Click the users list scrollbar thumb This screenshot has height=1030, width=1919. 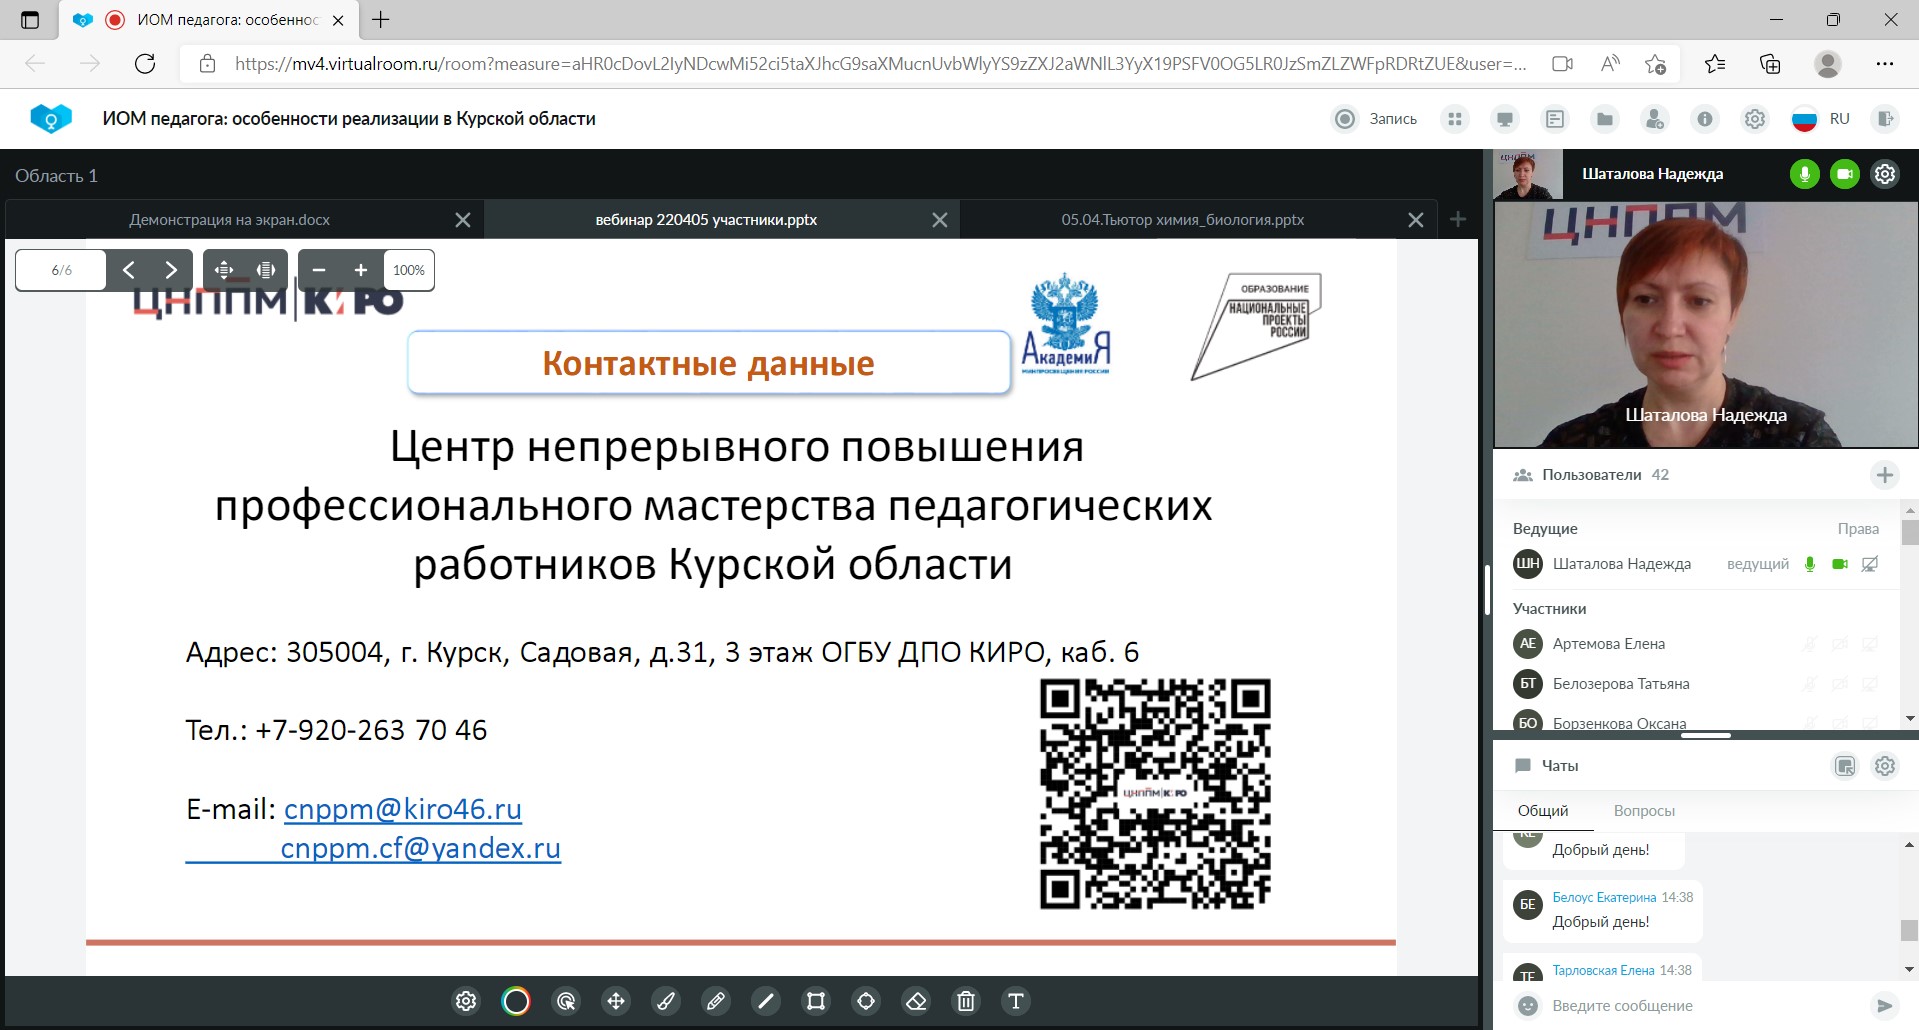click(x=1909, y=533)
